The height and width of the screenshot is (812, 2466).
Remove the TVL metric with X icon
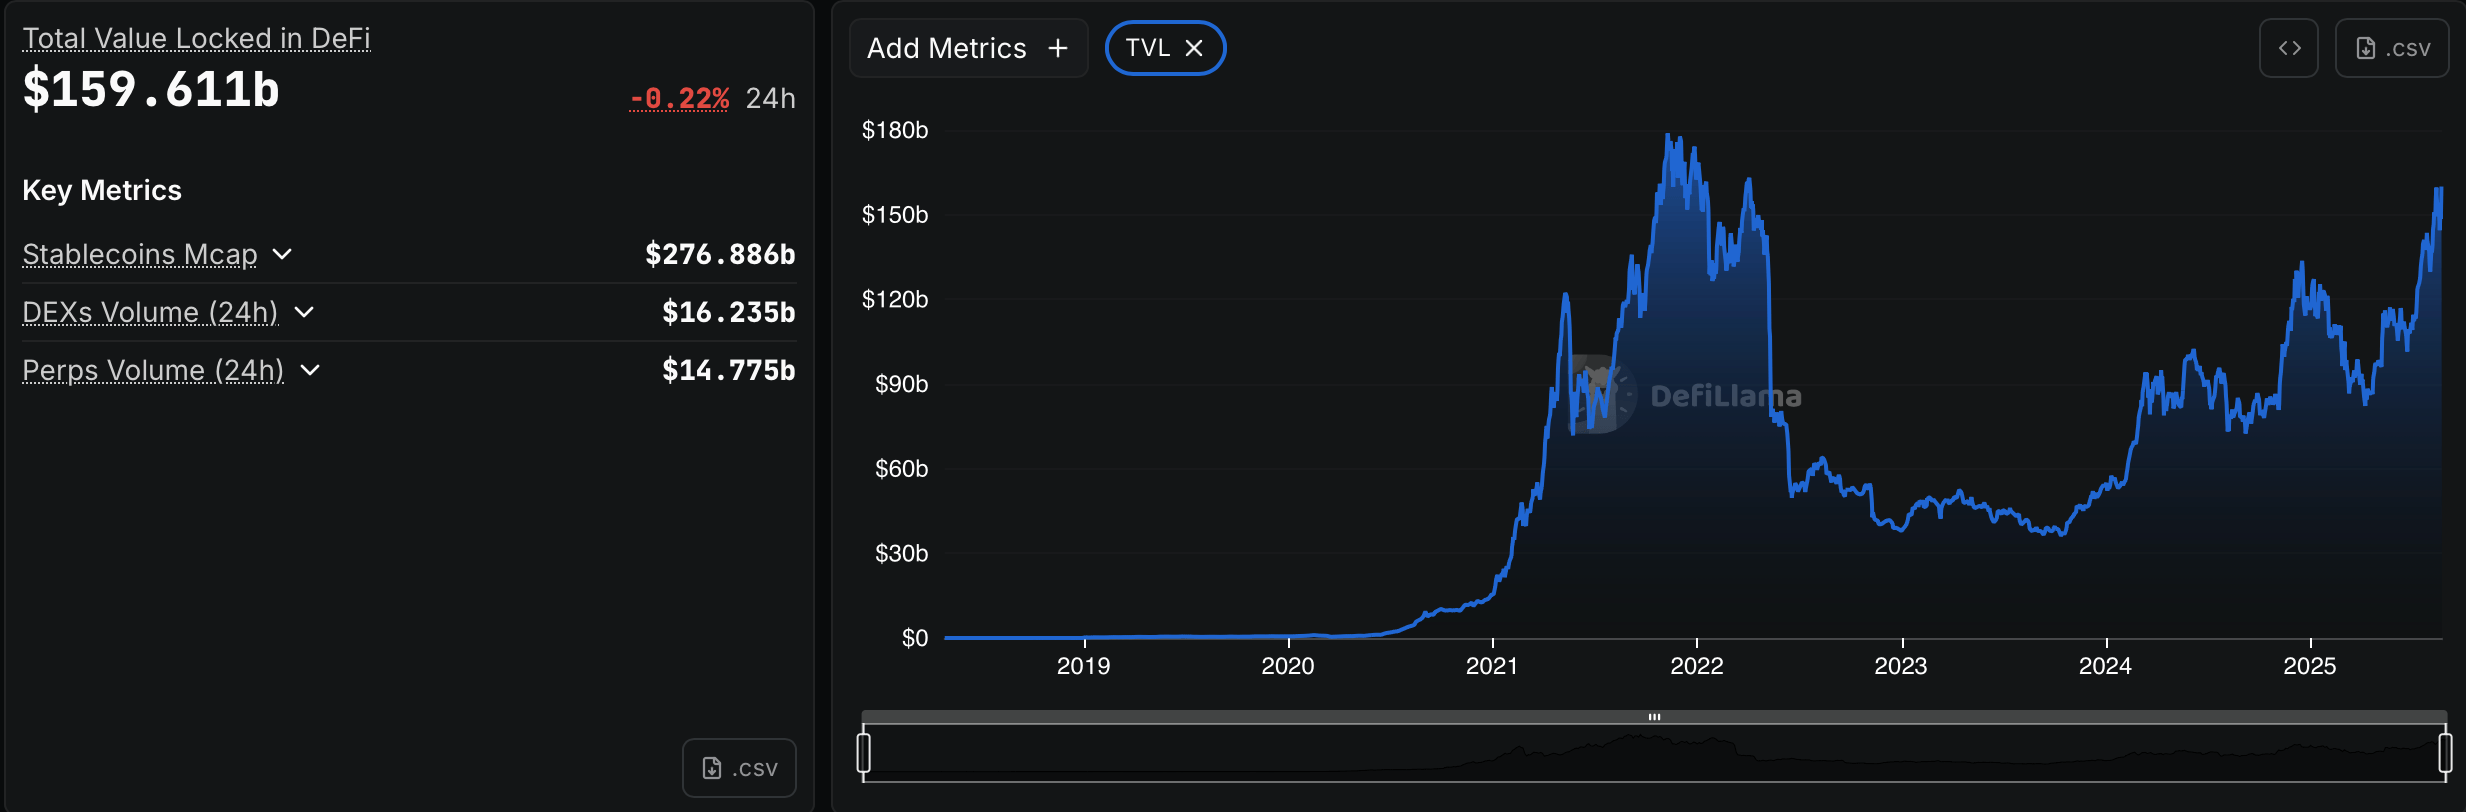click(1194, 48)
